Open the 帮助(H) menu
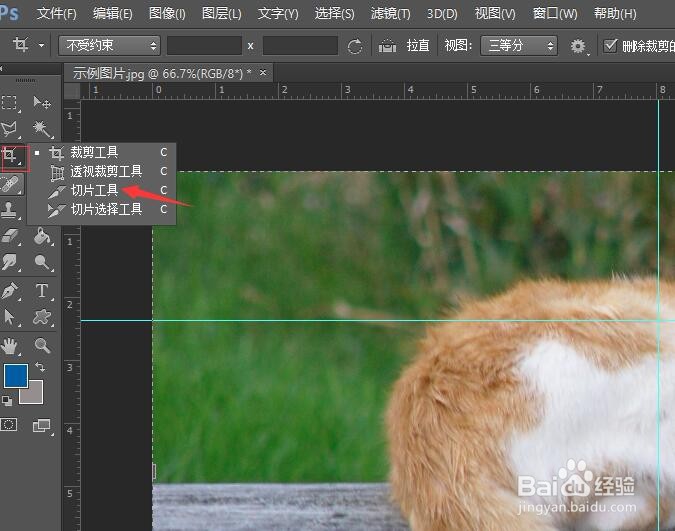 (x=615, y=14)
